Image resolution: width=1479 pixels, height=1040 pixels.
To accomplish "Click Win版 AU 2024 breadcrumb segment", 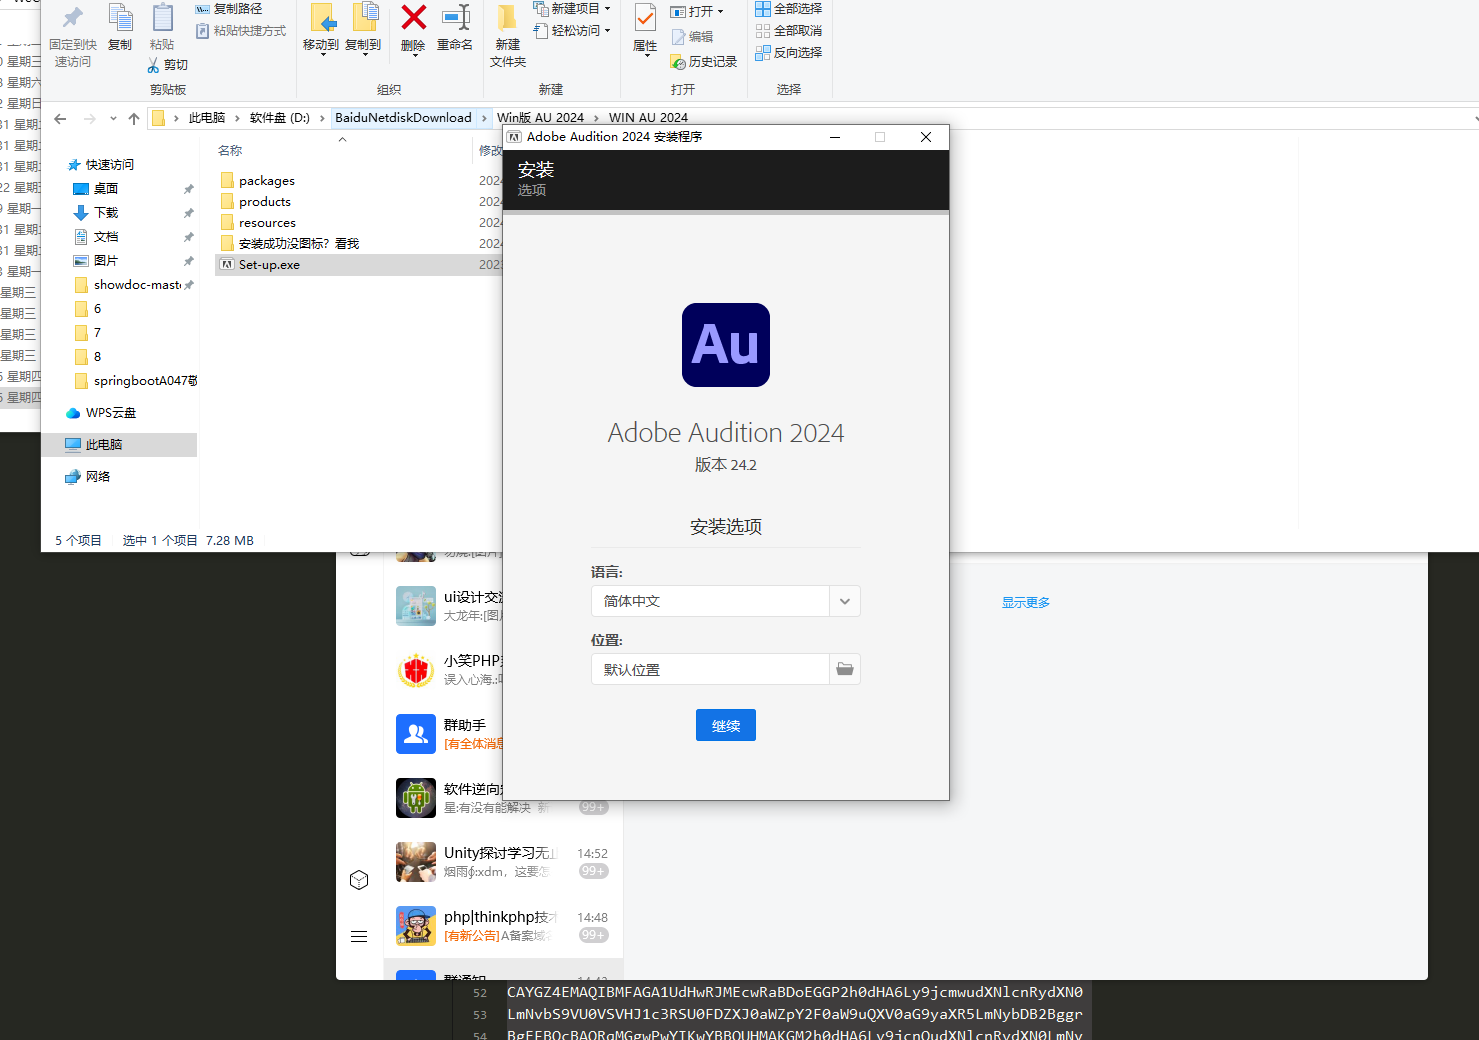I will (540, 118).
